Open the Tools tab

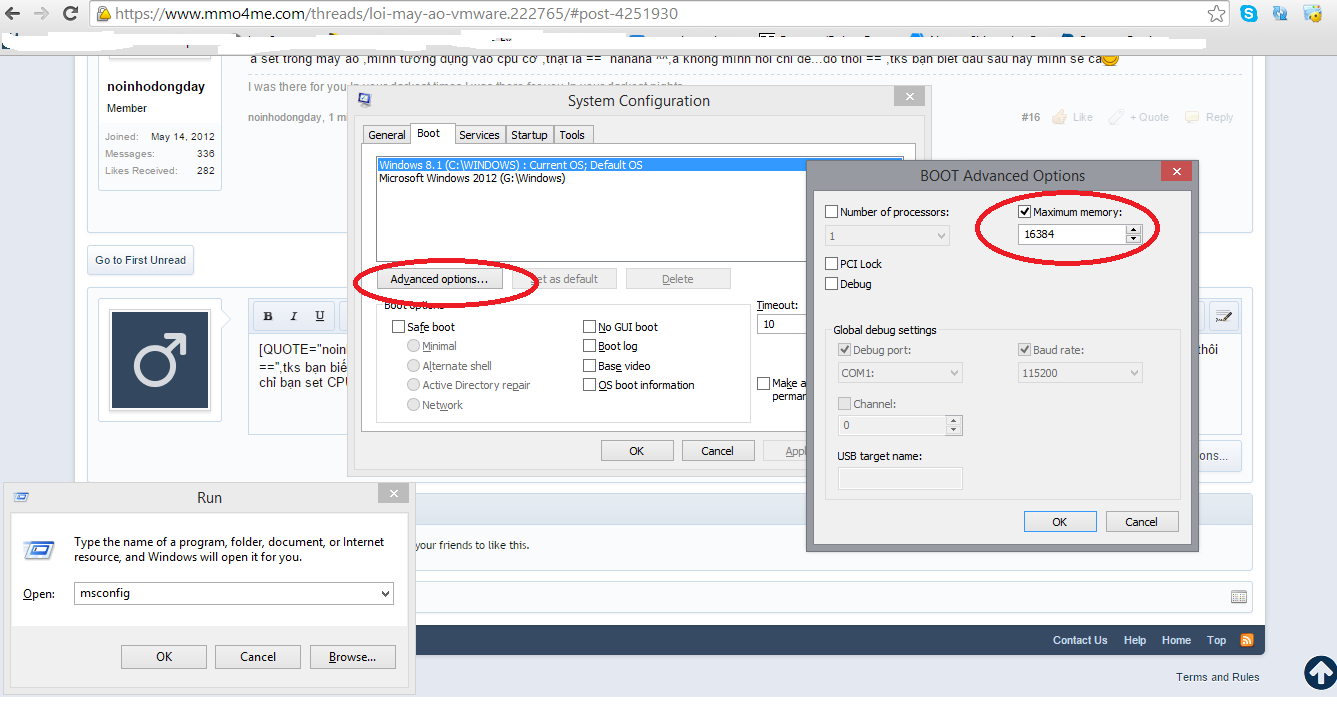(572, 135)
